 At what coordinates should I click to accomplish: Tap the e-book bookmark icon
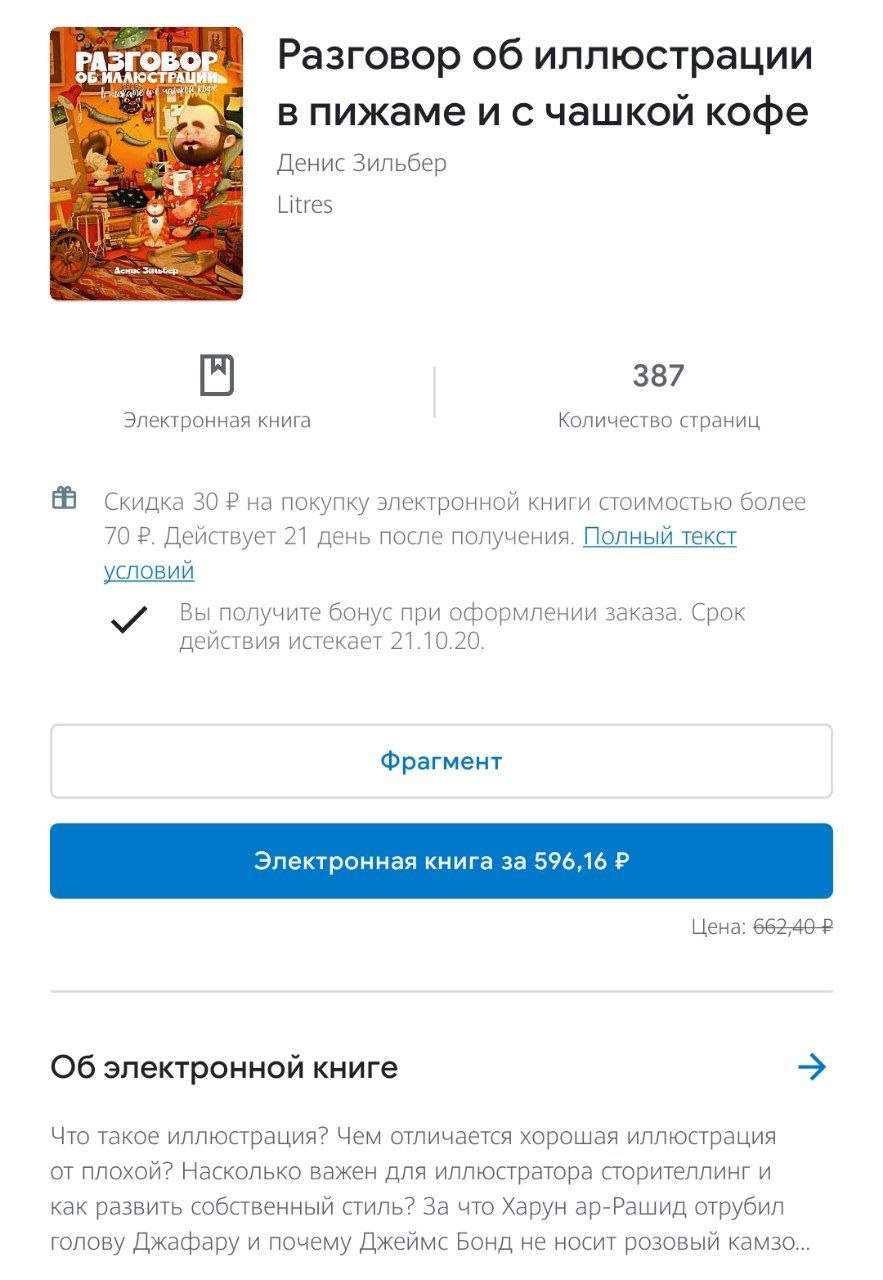click(217, 375)
